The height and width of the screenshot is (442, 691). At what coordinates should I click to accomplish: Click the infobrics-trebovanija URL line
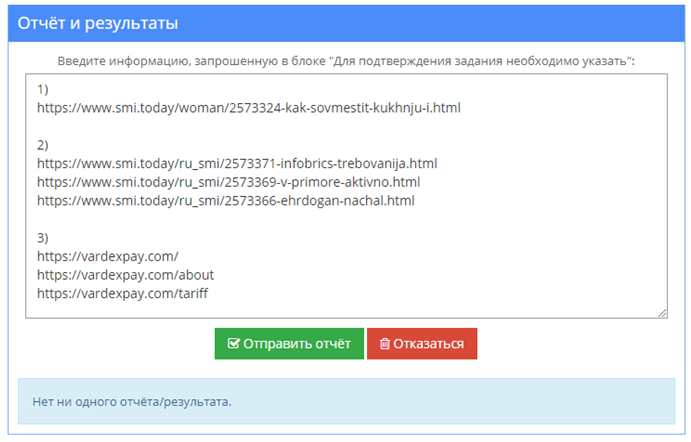click(237, 163)
